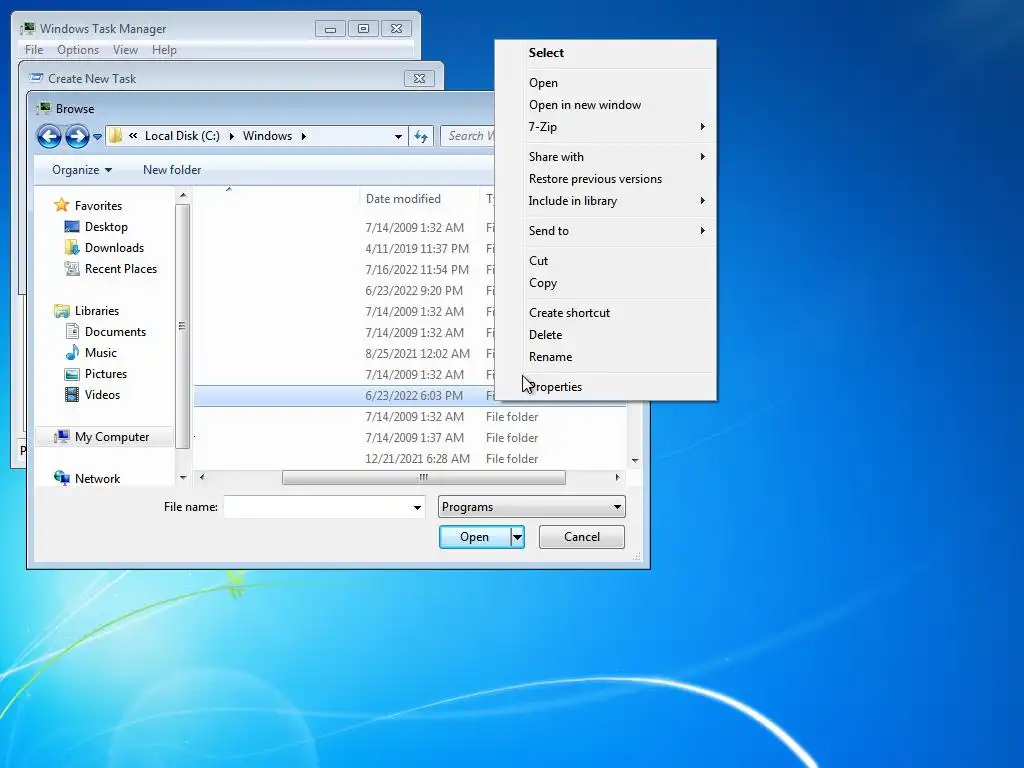1024x768 pixels.
Task: Open recent locations dropdown next to Forward arrow
Action: click(97, 136)
